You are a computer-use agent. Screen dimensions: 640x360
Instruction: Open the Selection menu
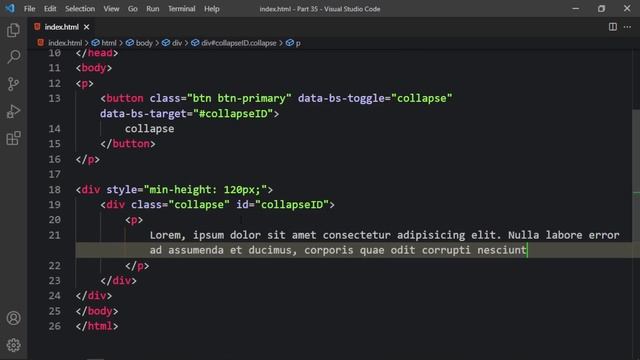point(80,9)
